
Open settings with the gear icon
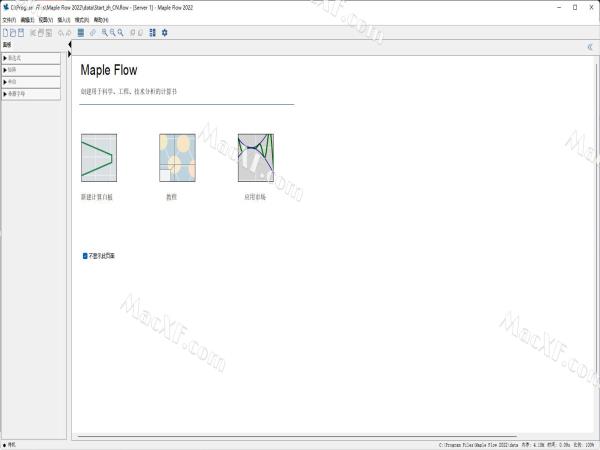165,33
